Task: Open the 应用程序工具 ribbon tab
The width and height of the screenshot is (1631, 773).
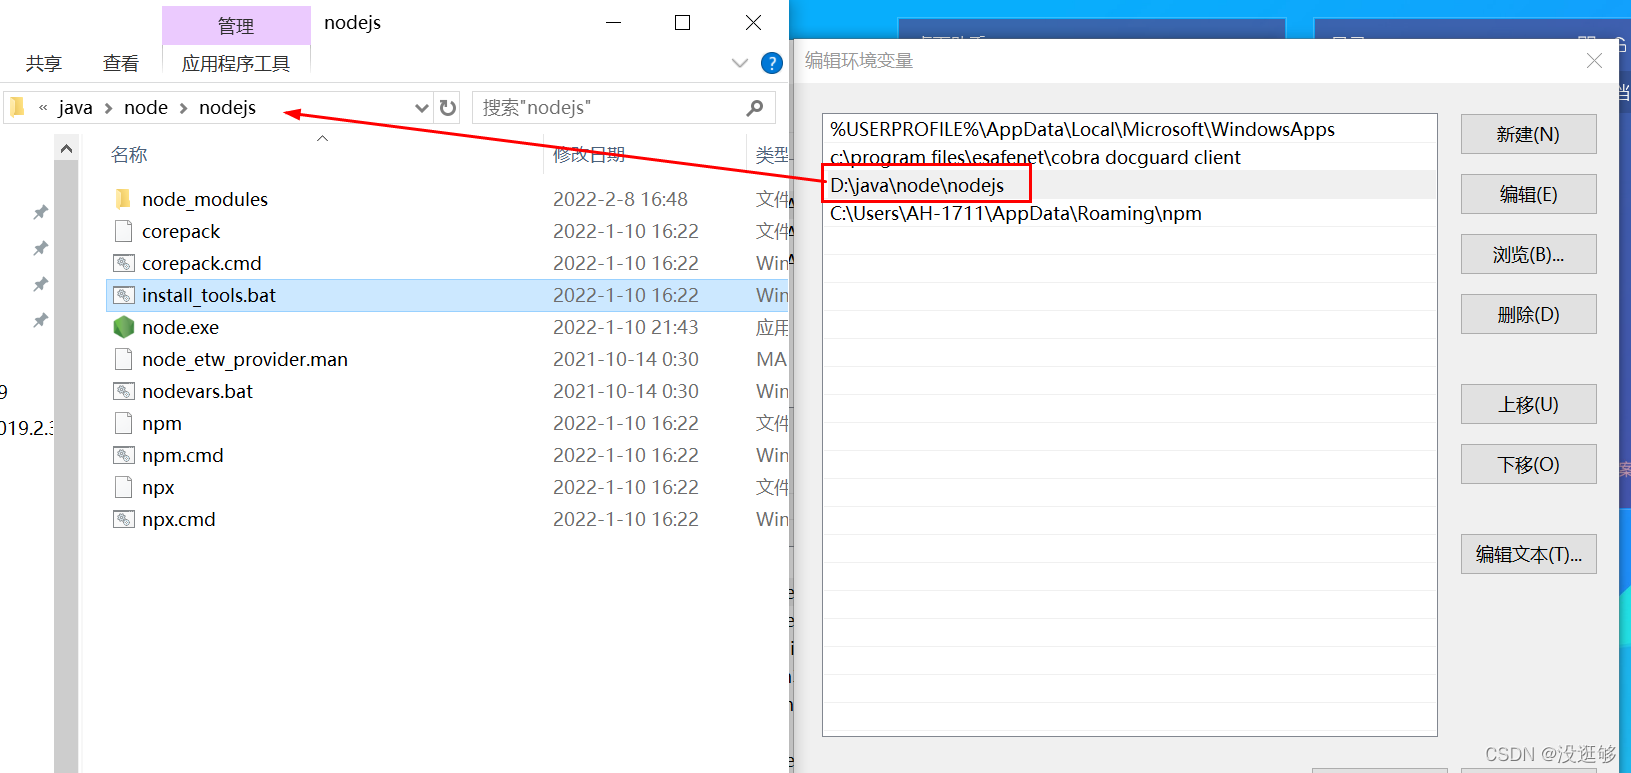Action: pos(236,64)
